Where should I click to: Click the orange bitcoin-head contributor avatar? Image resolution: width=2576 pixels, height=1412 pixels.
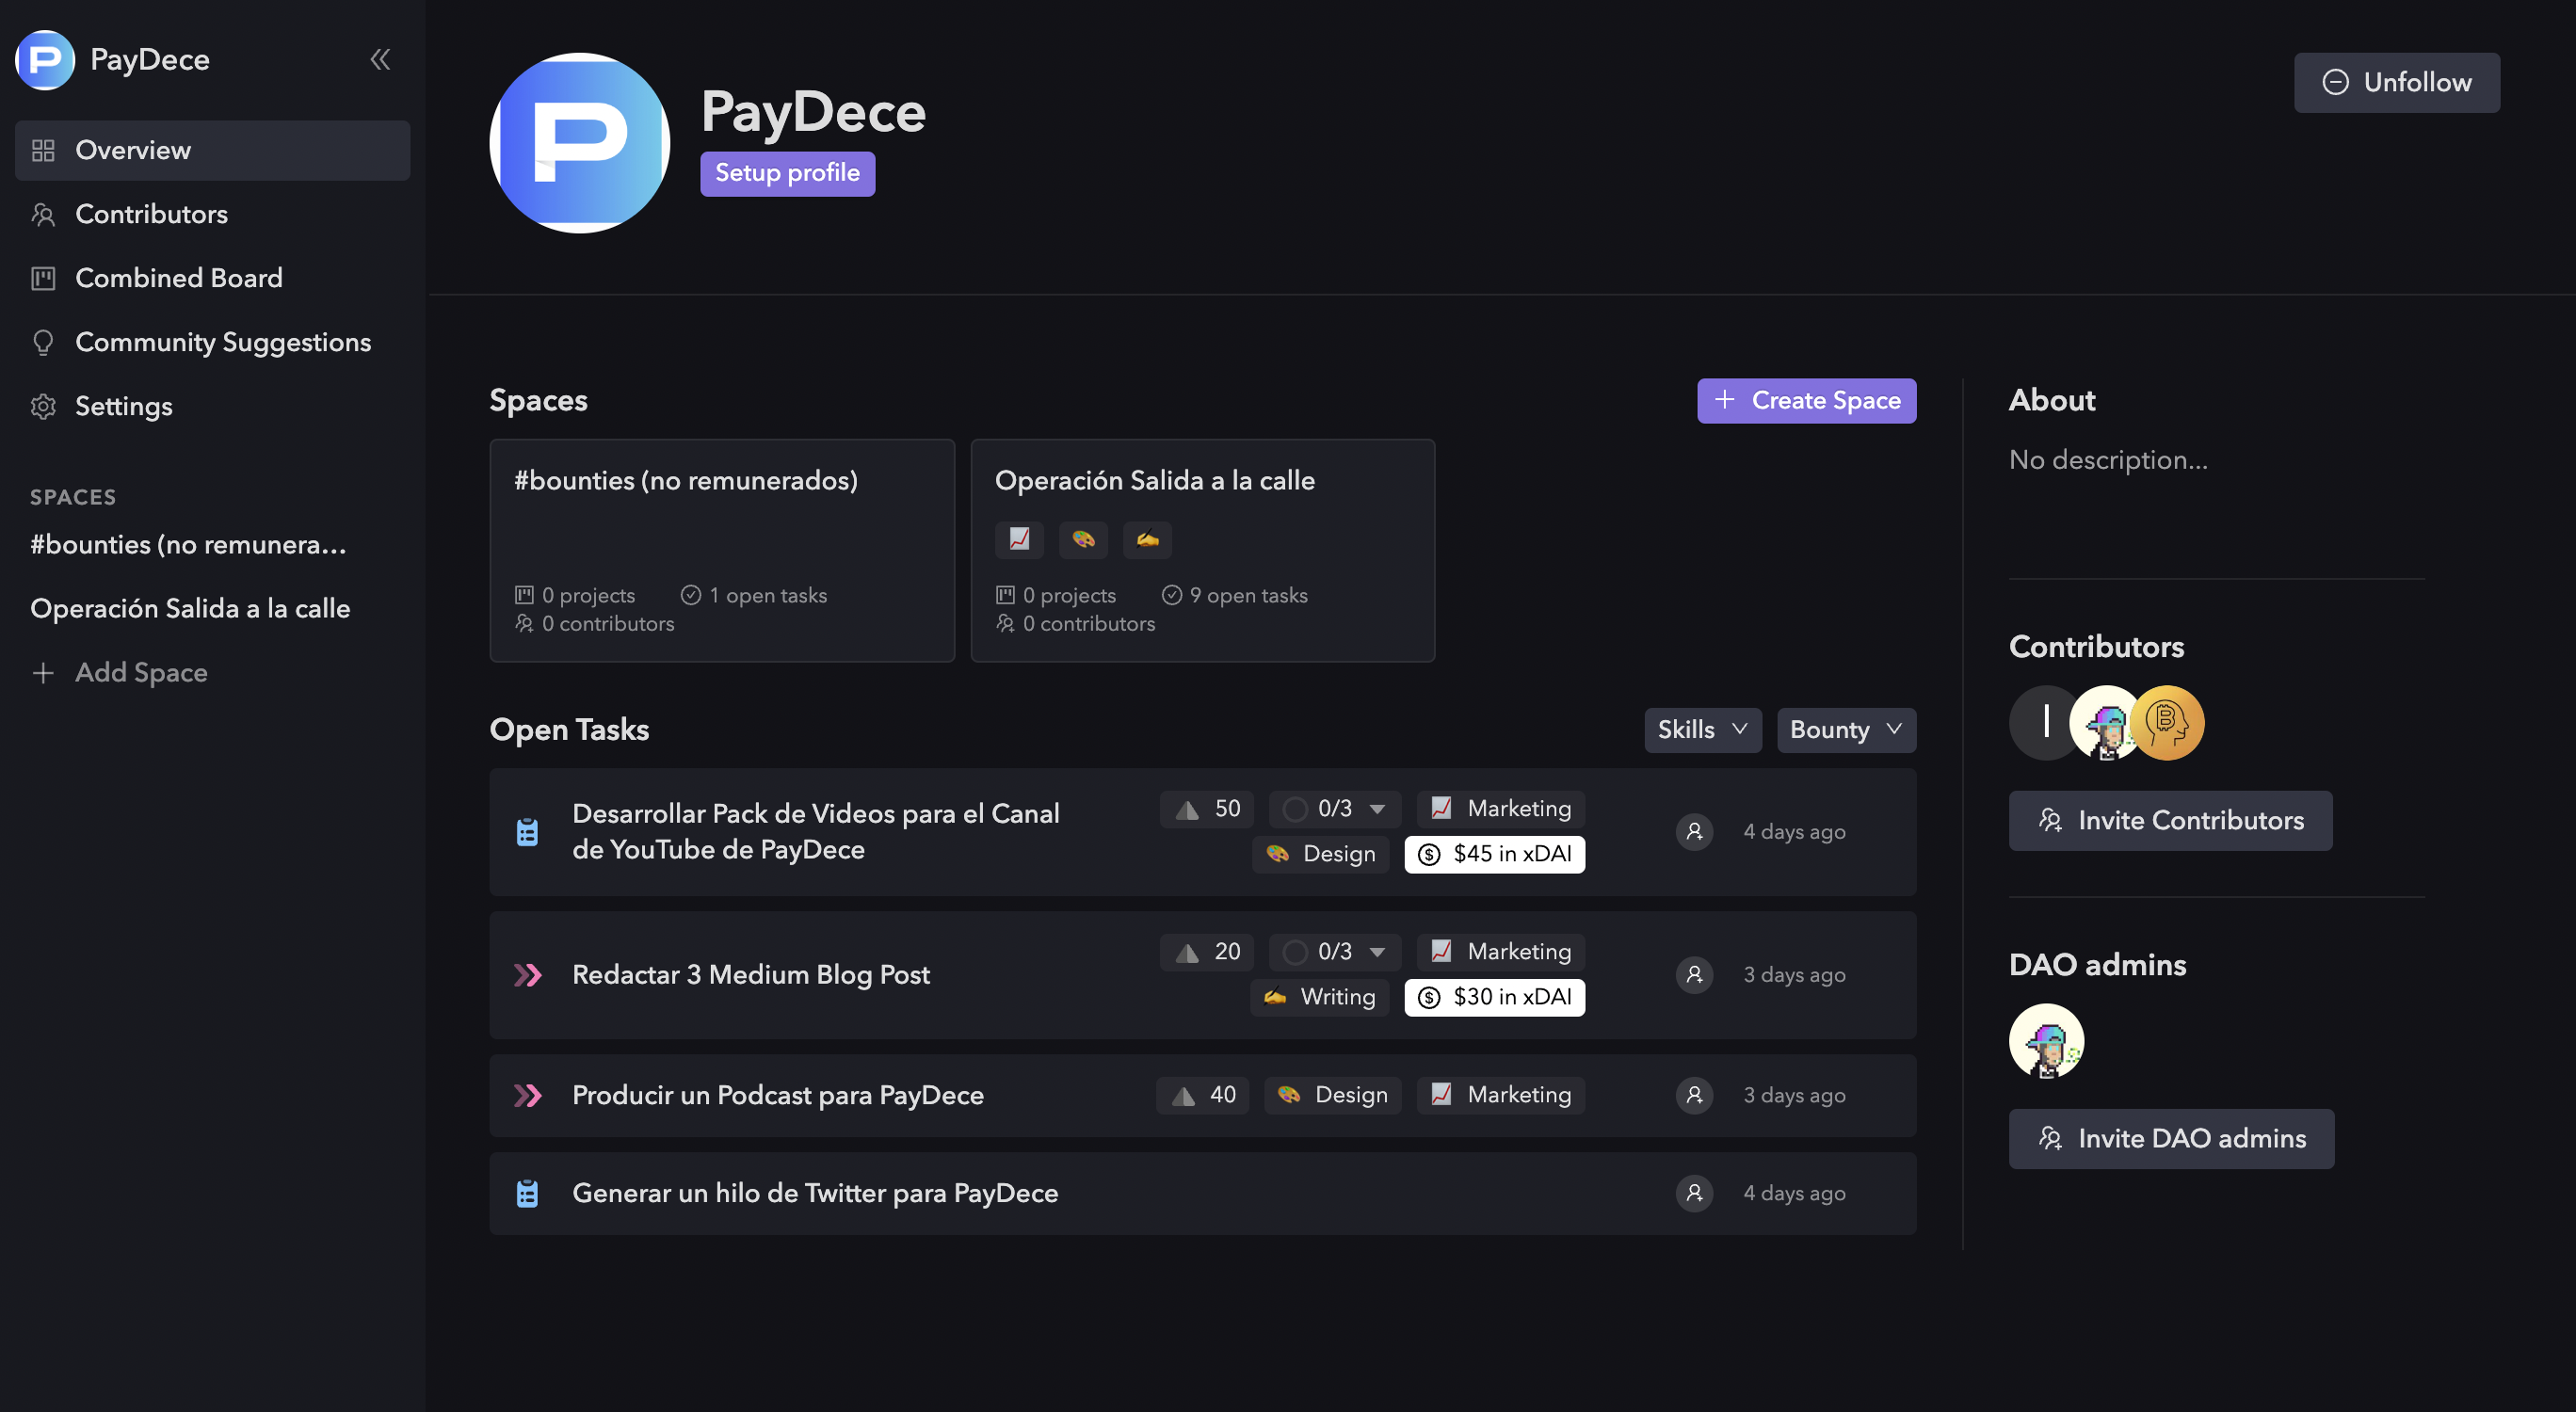[x=2167, y=722]
